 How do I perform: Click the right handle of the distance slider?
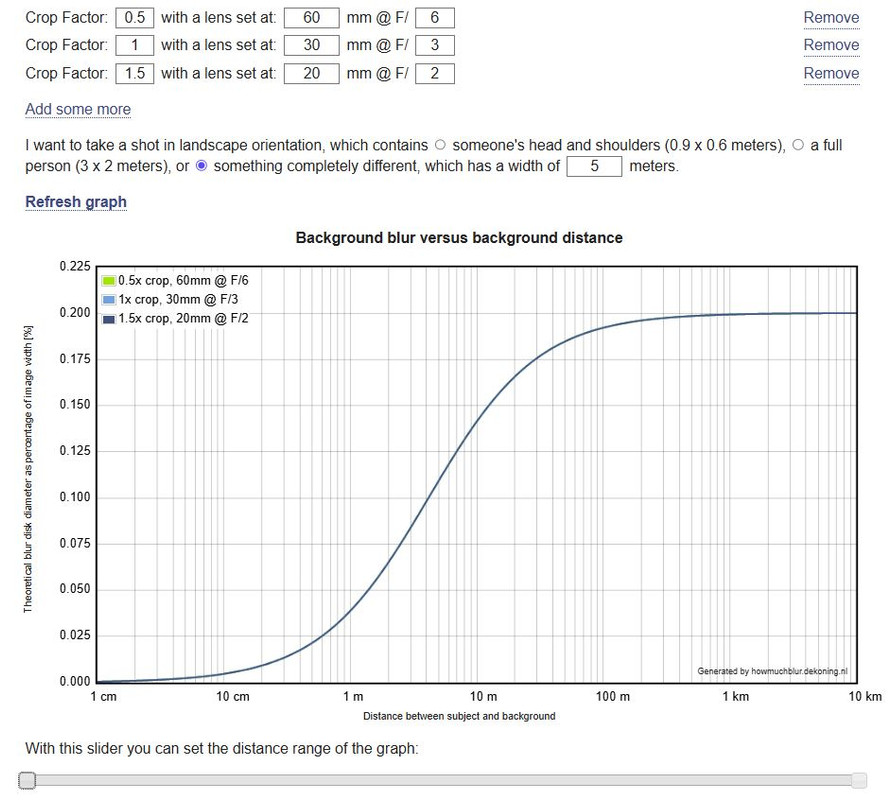859,780
